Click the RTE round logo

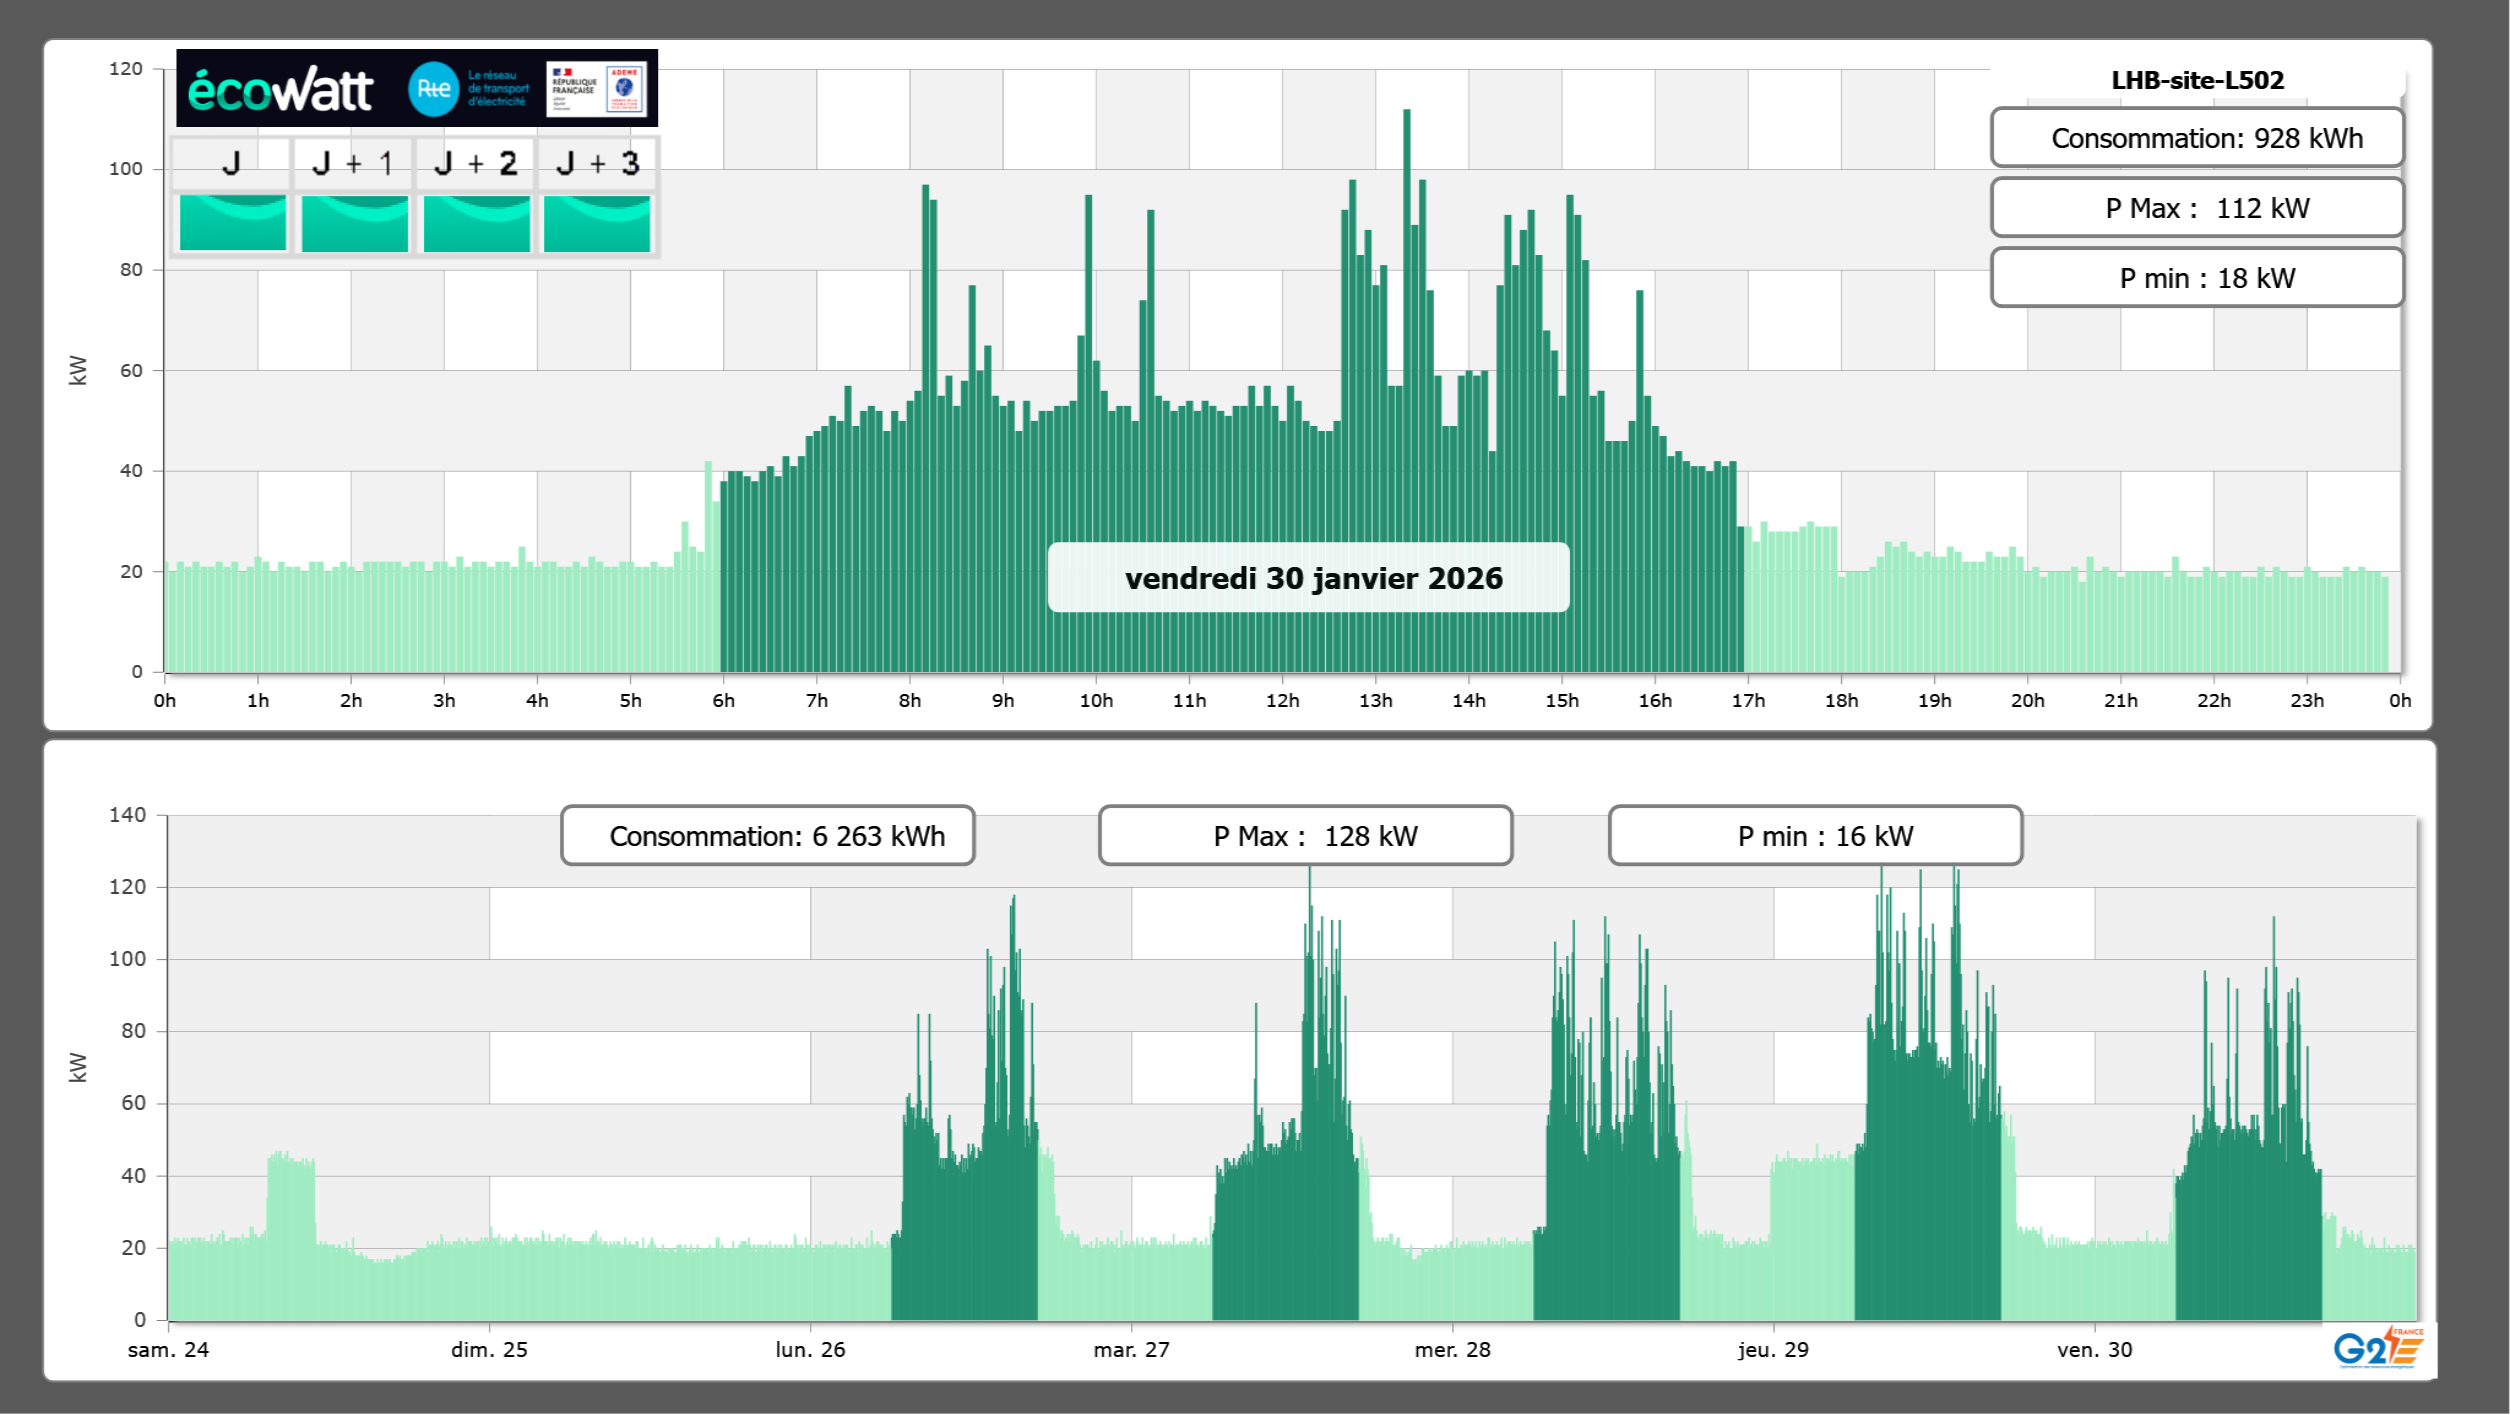point(433,89)
